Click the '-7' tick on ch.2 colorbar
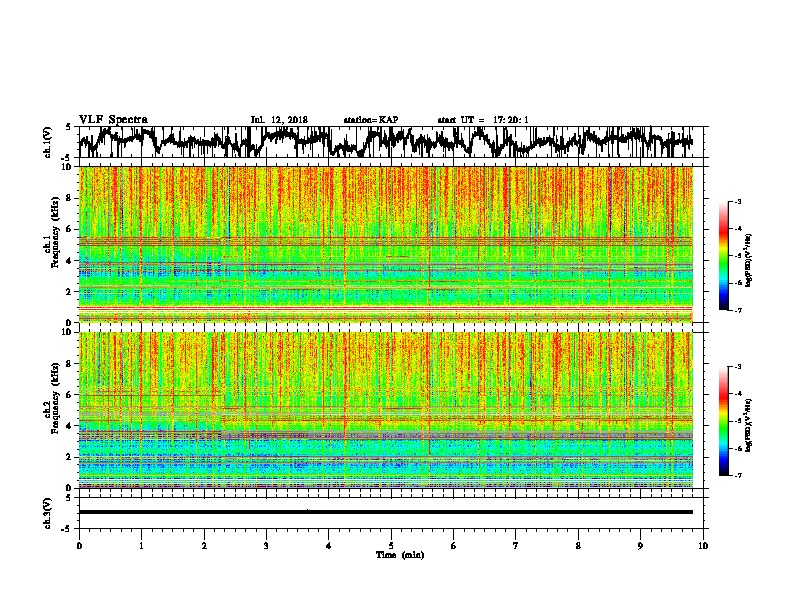Image resolution: width=792 pixels, height=612 pixels. 738,475
